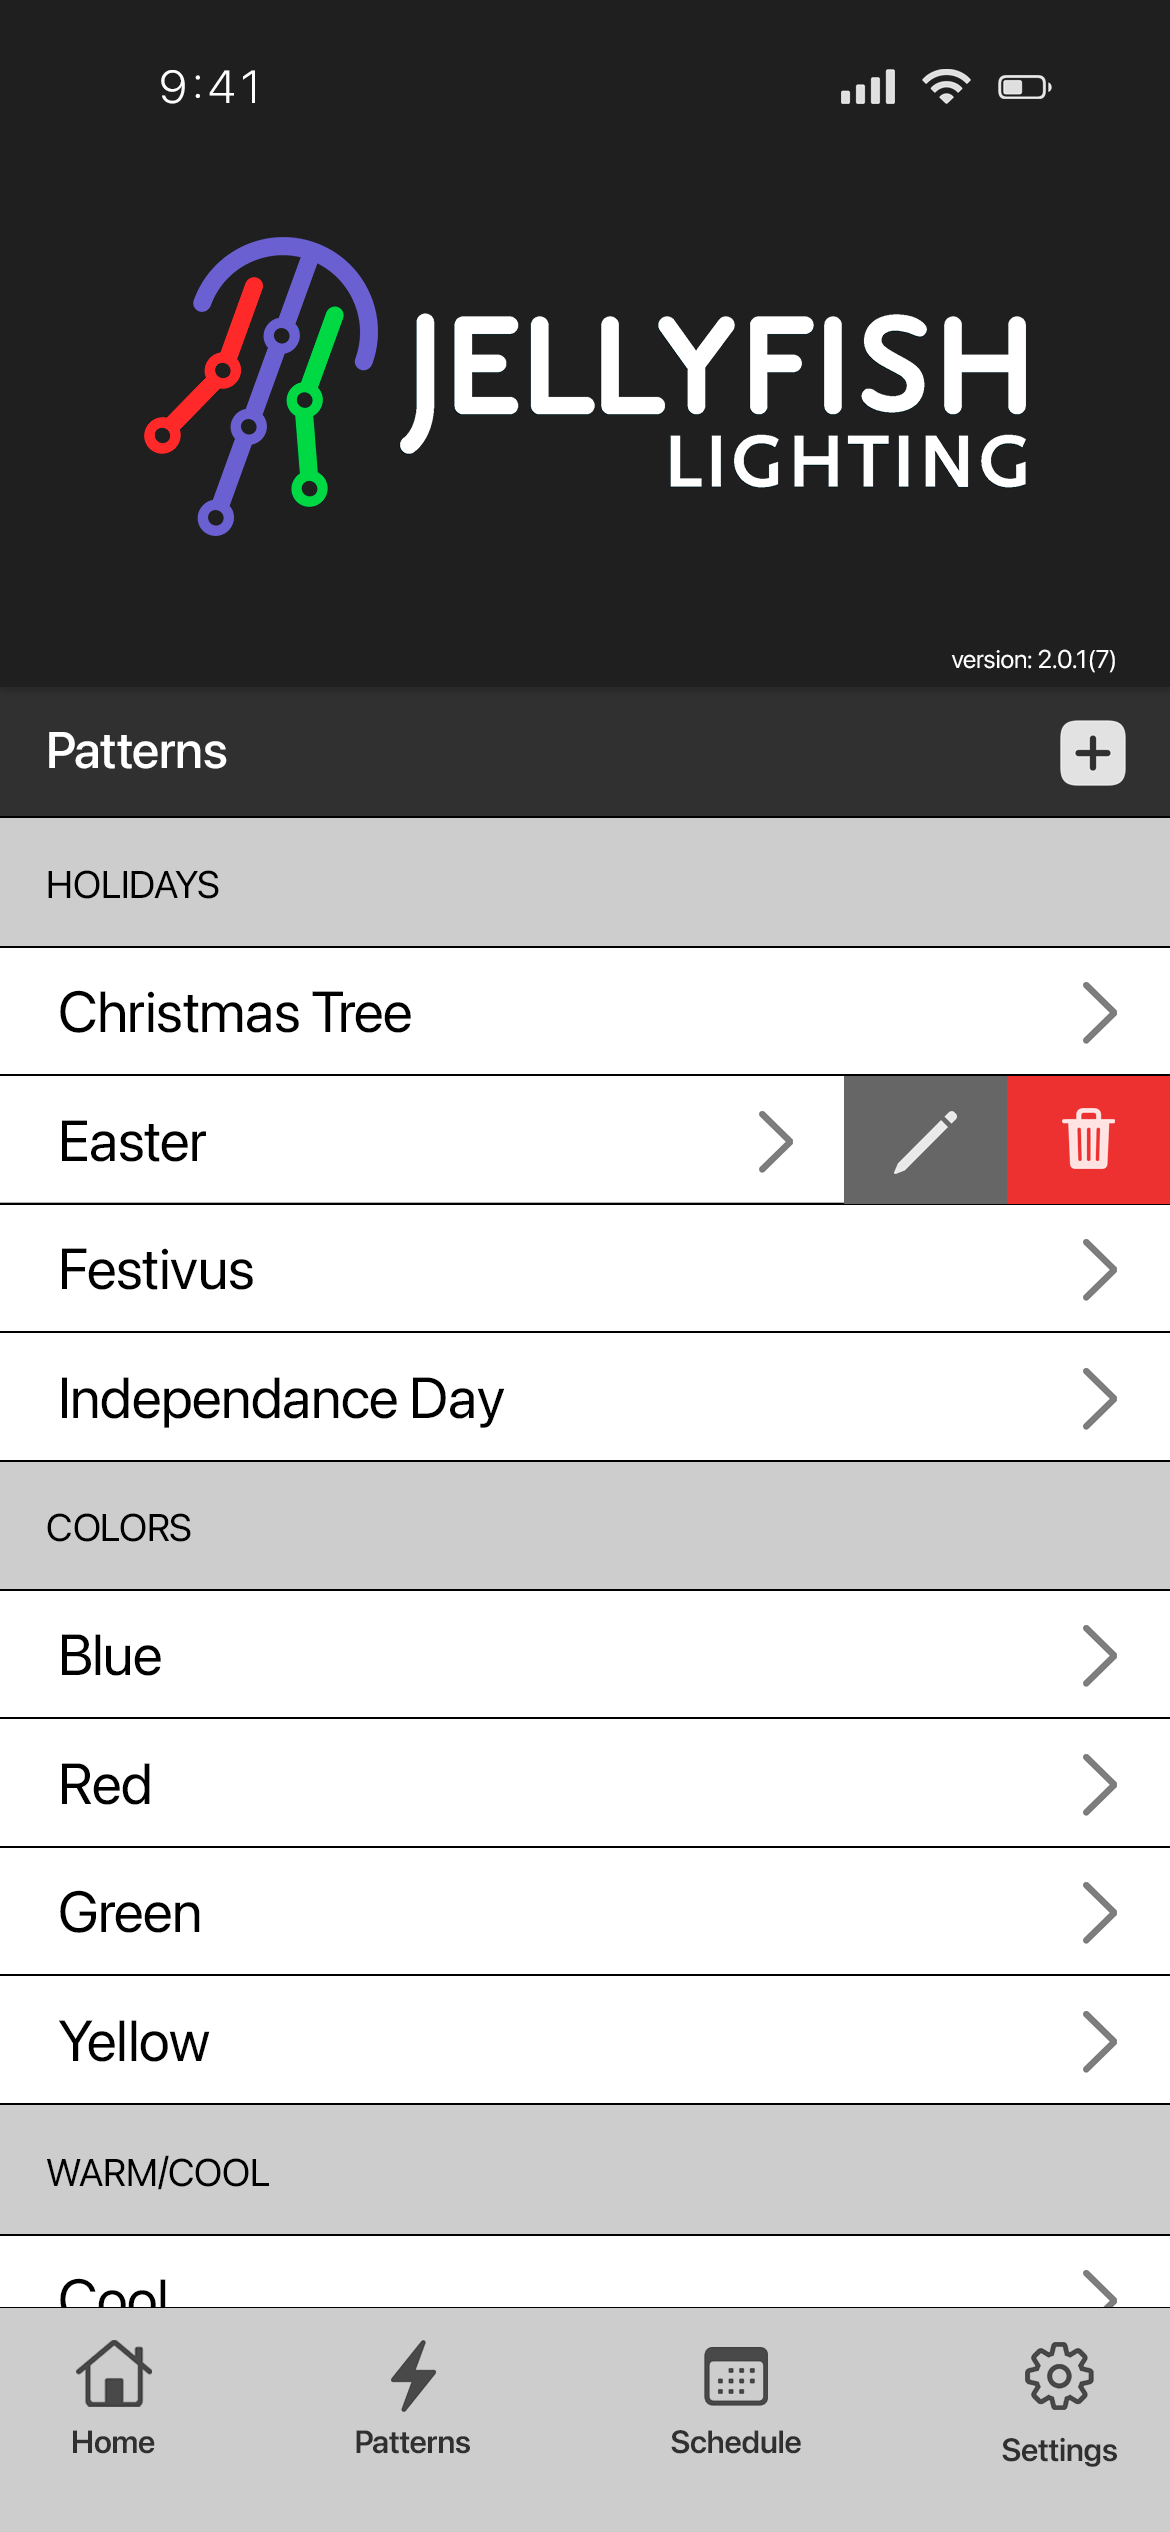
Task: Delete Easter pattern with trash icon
Action: (1088, 1140)
